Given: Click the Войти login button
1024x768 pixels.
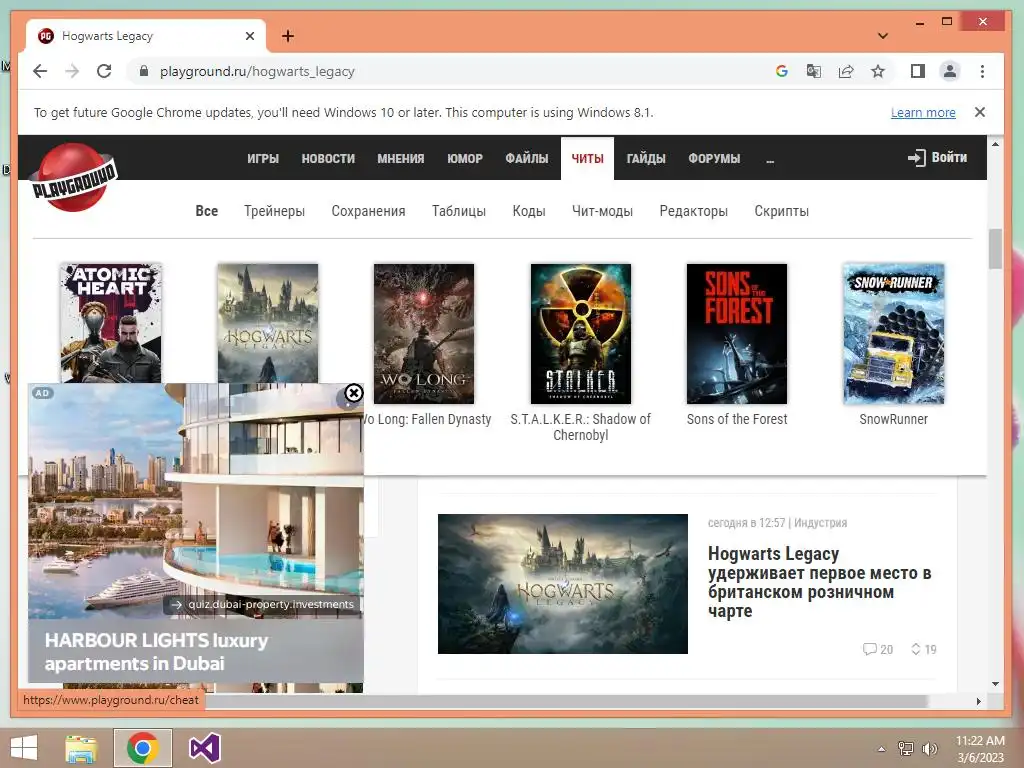Looking at the screenshot, I should (937, 157).
